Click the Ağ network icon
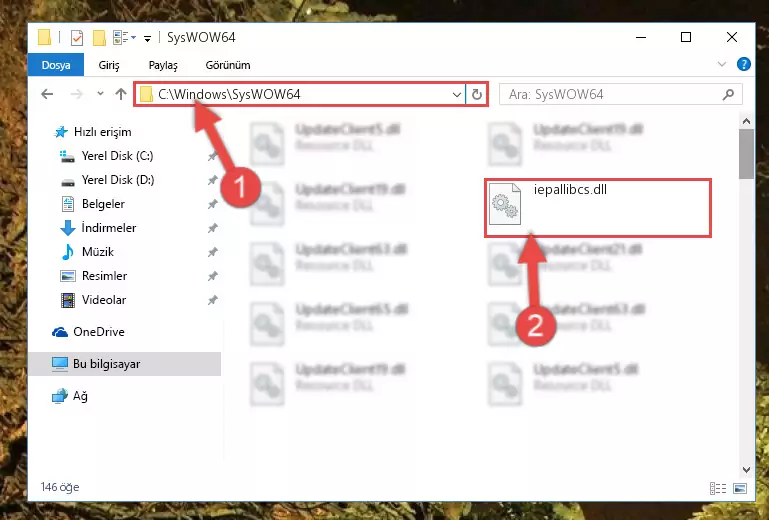Viewport: 769px width, 520px height. (x=60, y=396)
